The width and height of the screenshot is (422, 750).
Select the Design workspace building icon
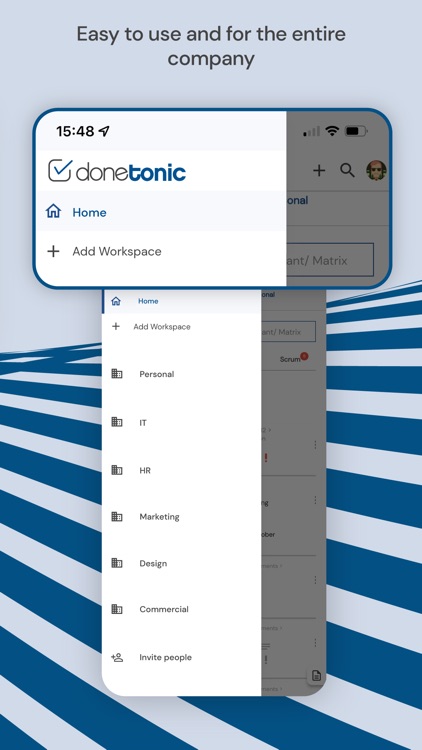(x=117, y=563)
